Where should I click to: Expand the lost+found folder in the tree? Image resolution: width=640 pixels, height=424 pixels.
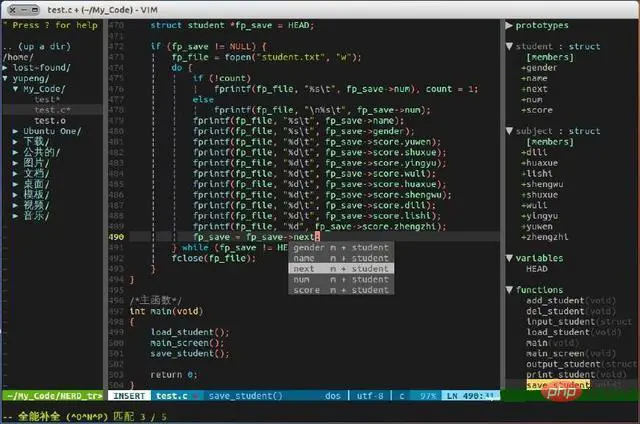point(7,67)
